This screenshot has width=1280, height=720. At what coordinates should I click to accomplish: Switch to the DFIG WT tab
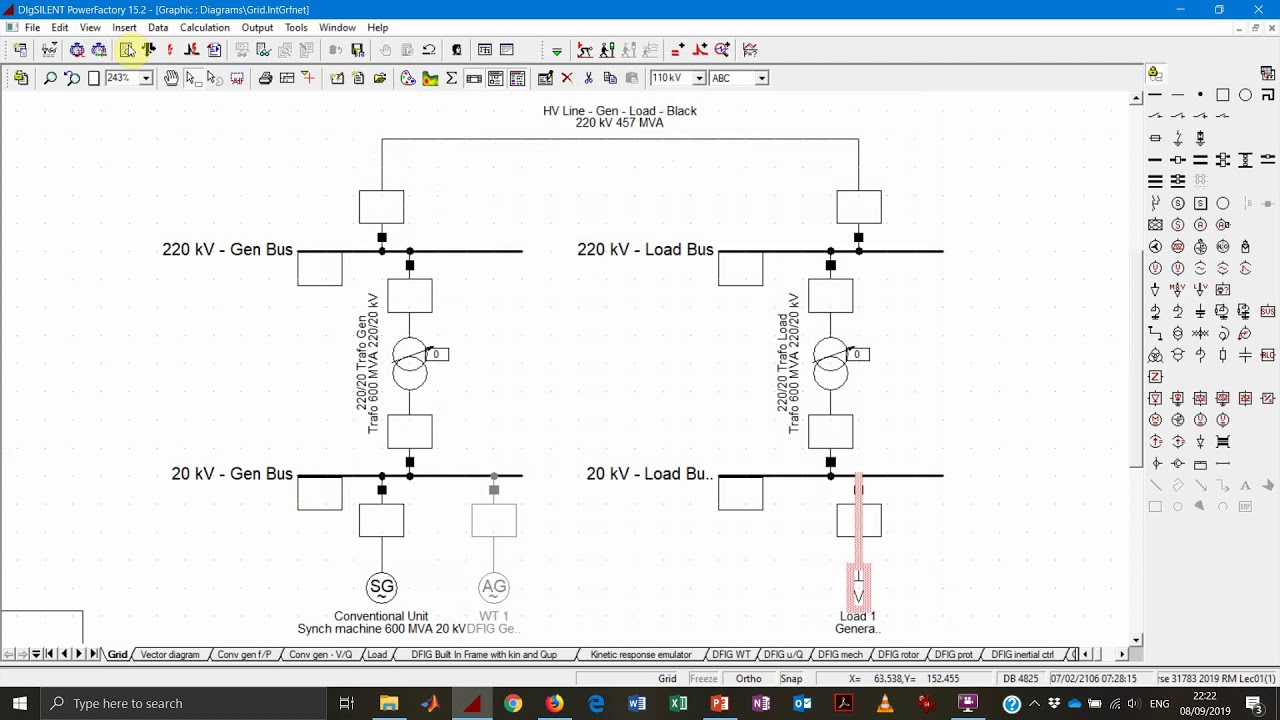(x=731, y=655)
